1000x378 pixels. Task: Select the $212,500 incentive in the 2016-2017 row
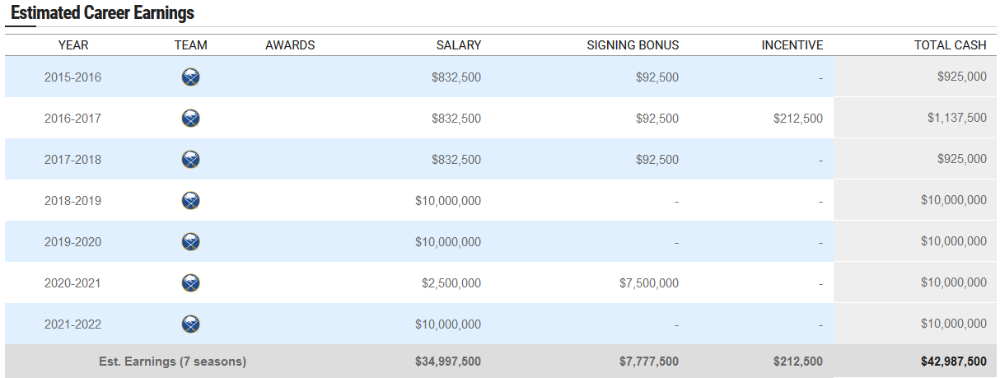[x=798, y=119]
